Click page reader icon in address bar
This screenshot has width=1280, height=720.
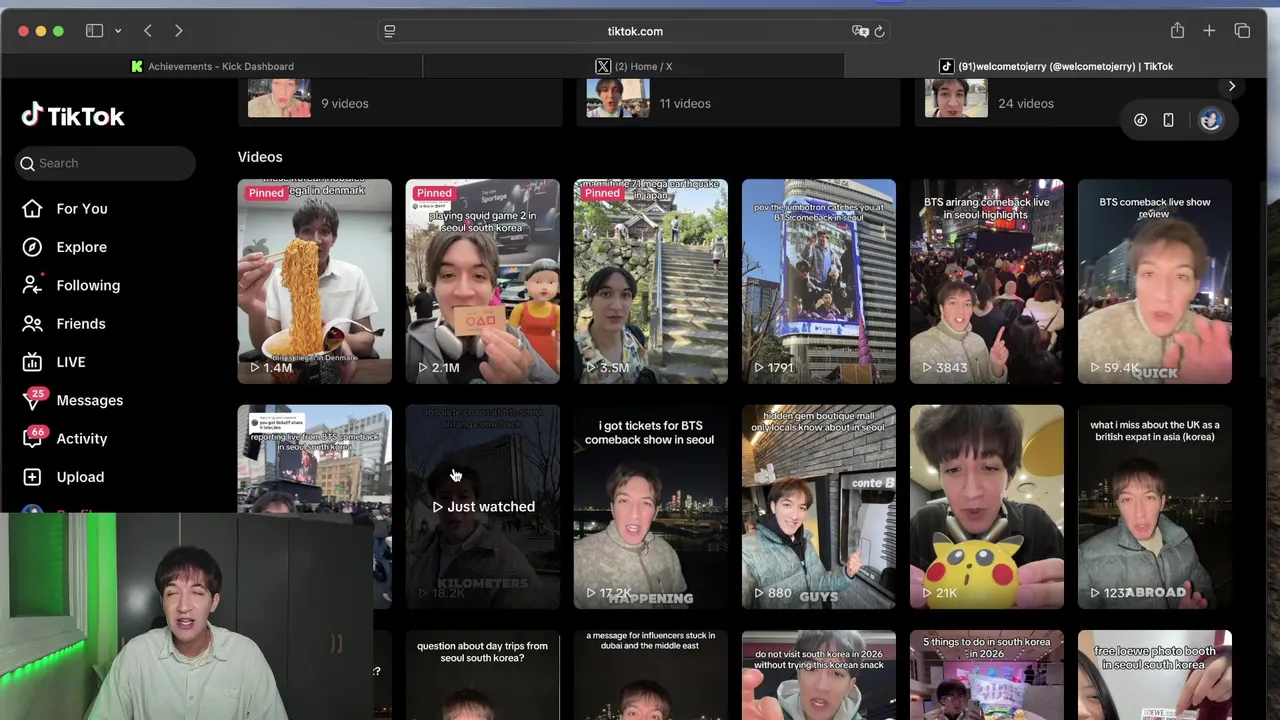390,31
